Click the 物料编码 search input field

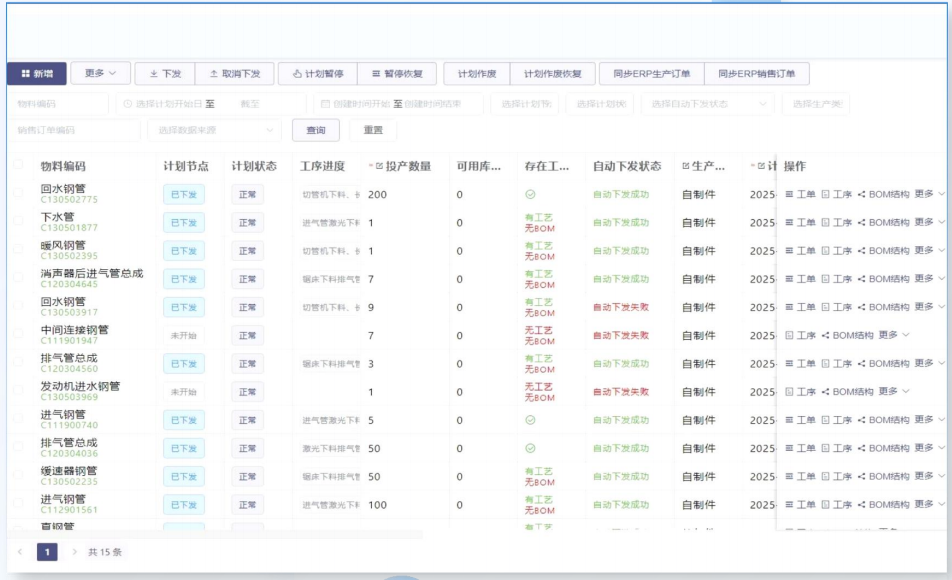pyautogui.click(x=58, y=104)
